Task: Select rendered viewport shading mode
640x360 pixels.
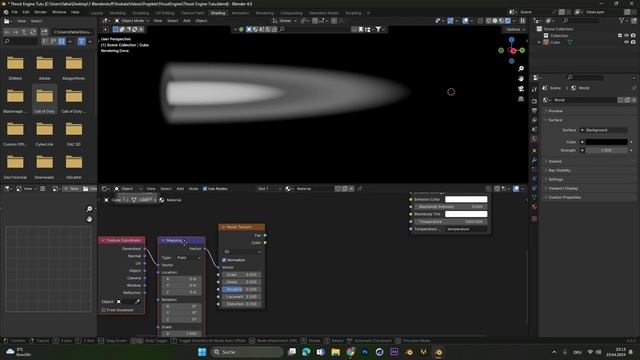Action: [508, 20]
